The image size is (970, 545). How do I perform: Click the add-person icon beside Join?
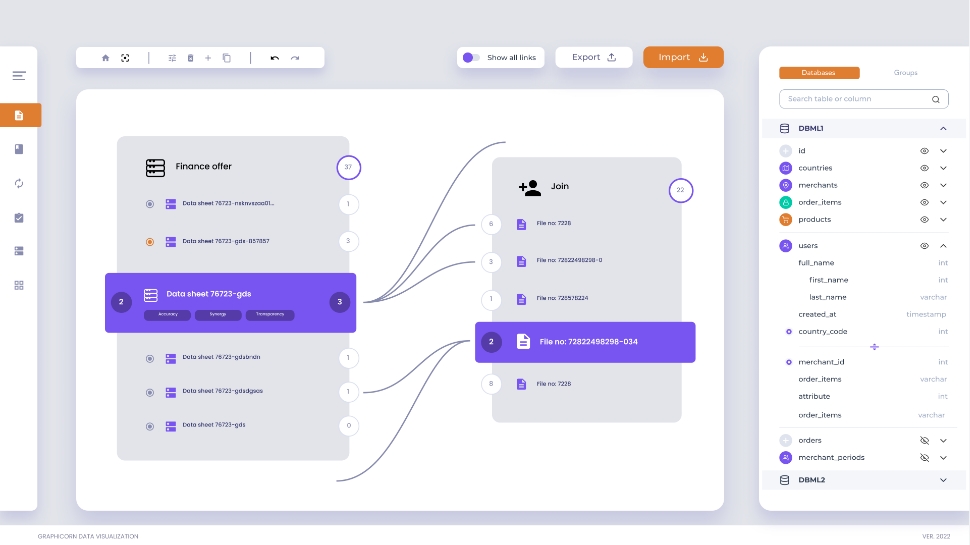[x=530, y=187]
